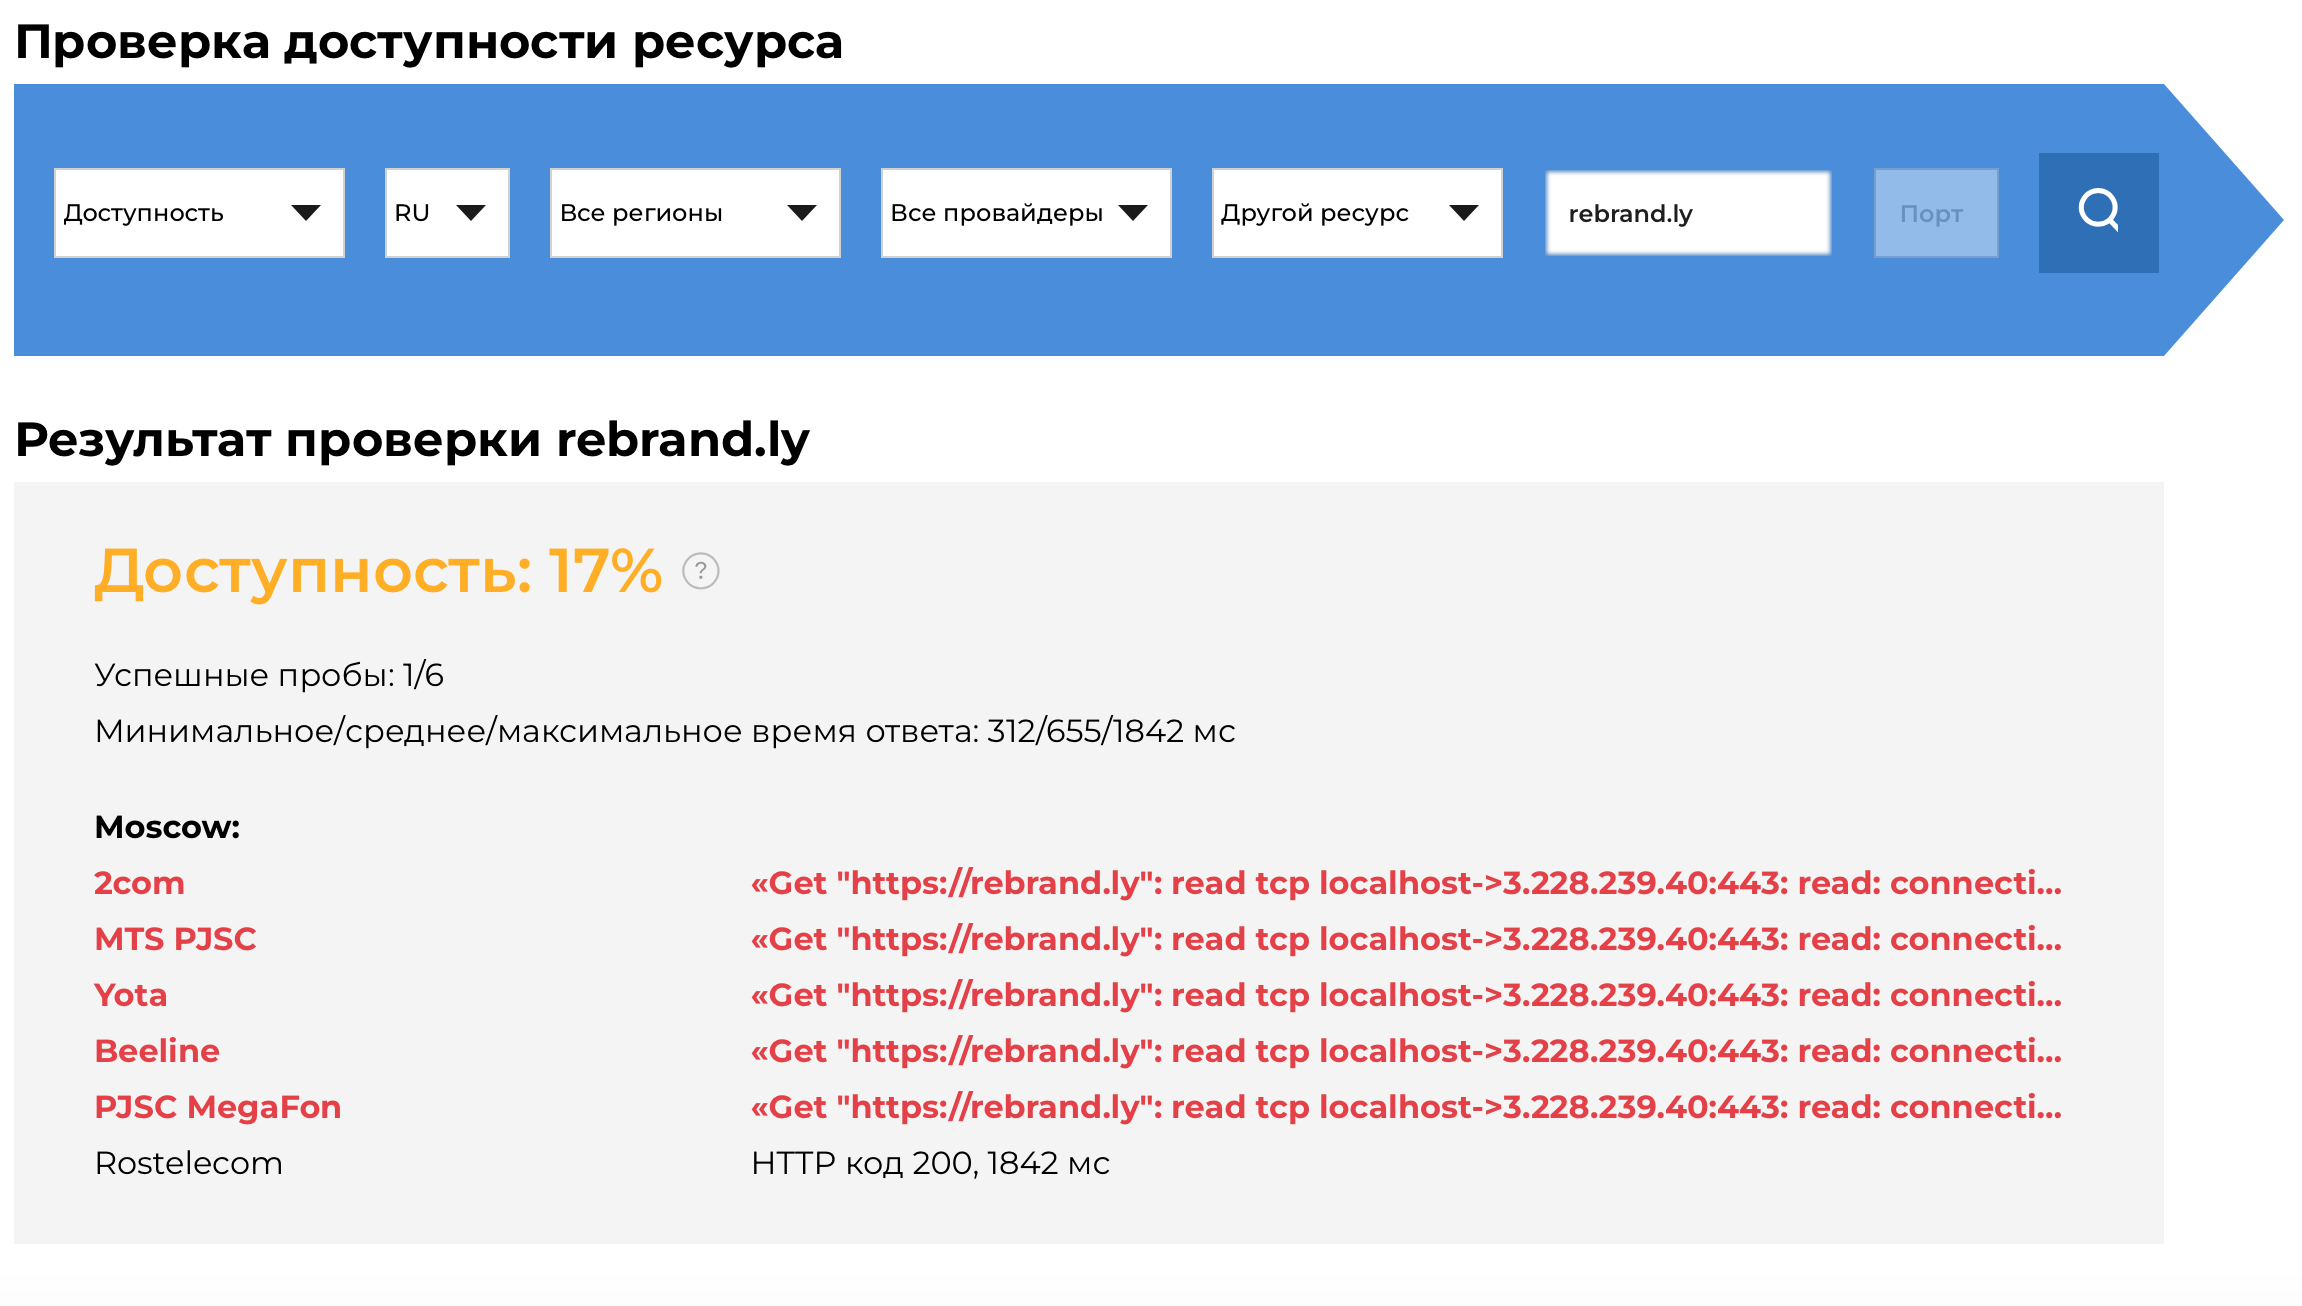
Task: Click the Beeline provider link
Action: 157,1051
